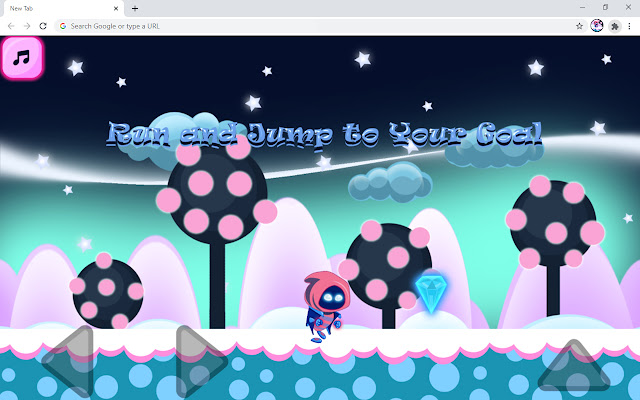The image size is (640, 400).
Task: Tap the left arrow move control
Action: click(x=69, y=361)
